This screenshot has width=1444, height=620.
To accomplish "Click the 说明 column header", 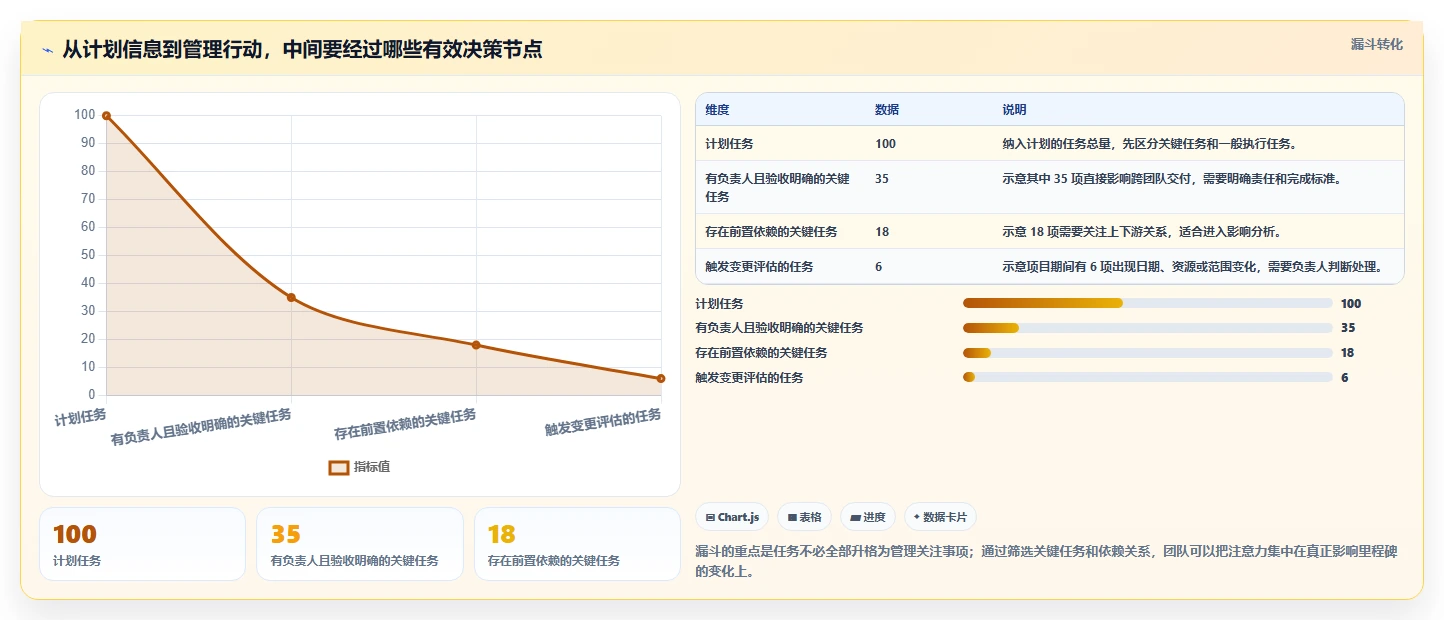I will point(1014,110).
